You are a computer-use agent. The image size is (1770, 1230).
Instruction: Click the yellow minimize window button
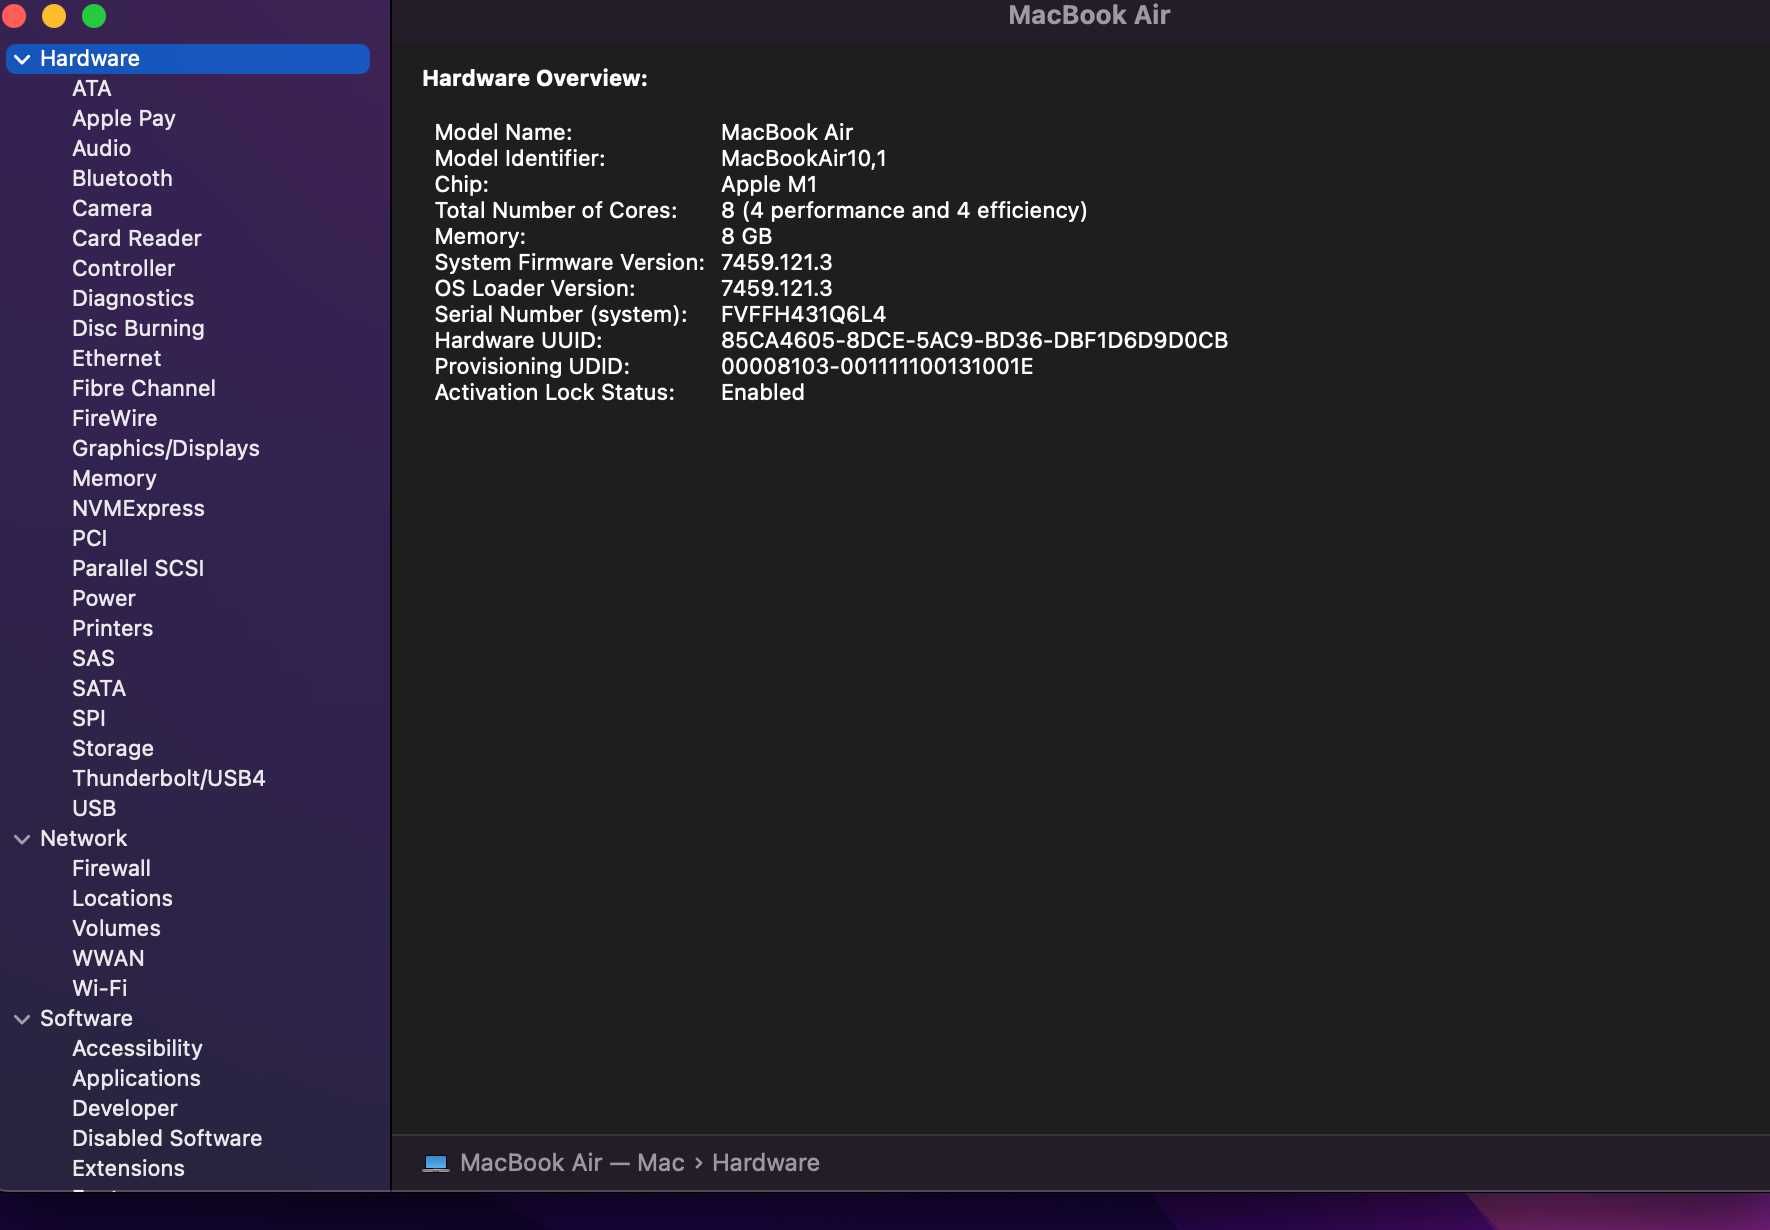(x=54, y=15)
